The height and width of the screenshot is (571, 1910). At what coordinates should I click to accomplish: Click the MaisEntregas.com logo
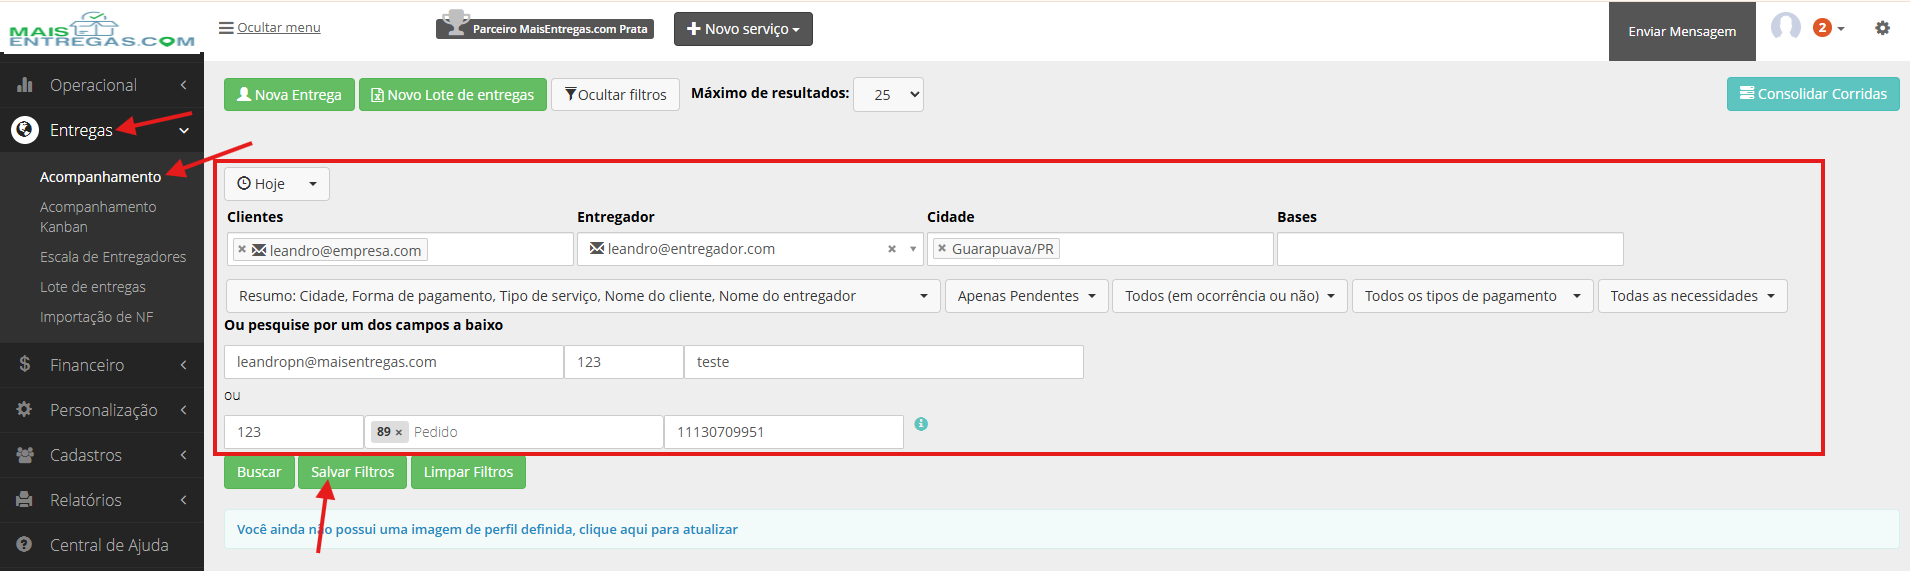(101, 29)
